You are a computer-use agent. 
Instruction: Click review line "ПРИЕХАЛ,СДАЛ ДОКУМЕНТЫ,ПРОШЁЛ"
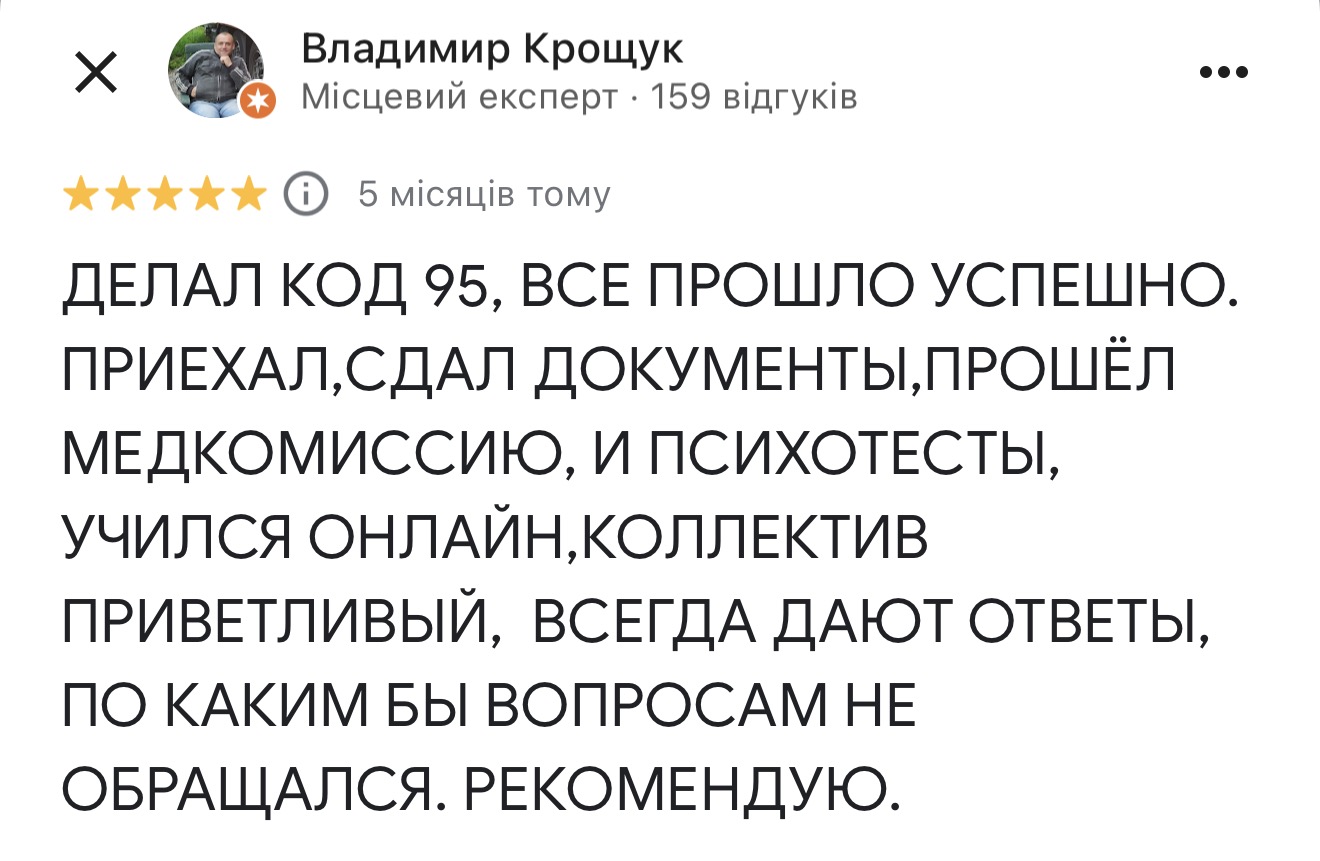[620, 374]
